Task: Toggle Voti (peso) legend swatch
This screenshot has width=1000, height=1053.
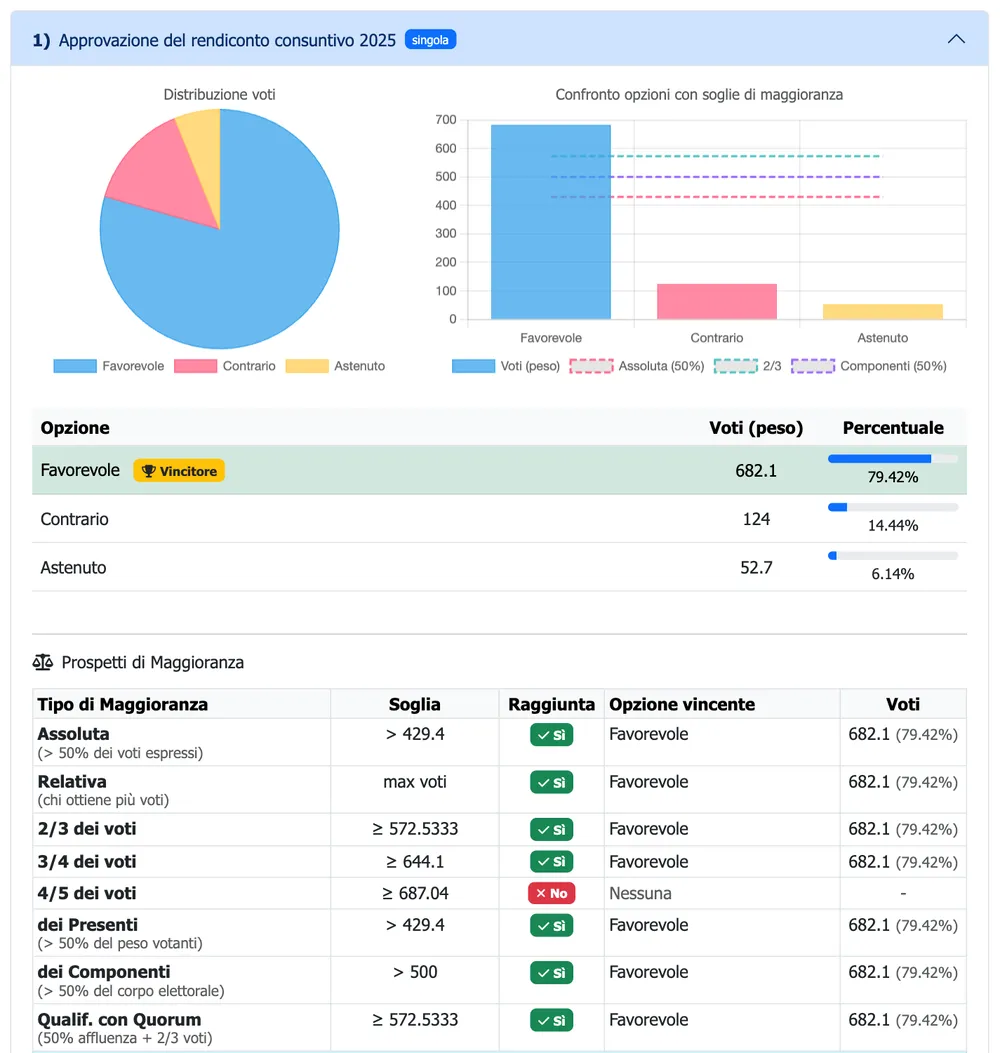Action: coord(473,366)
